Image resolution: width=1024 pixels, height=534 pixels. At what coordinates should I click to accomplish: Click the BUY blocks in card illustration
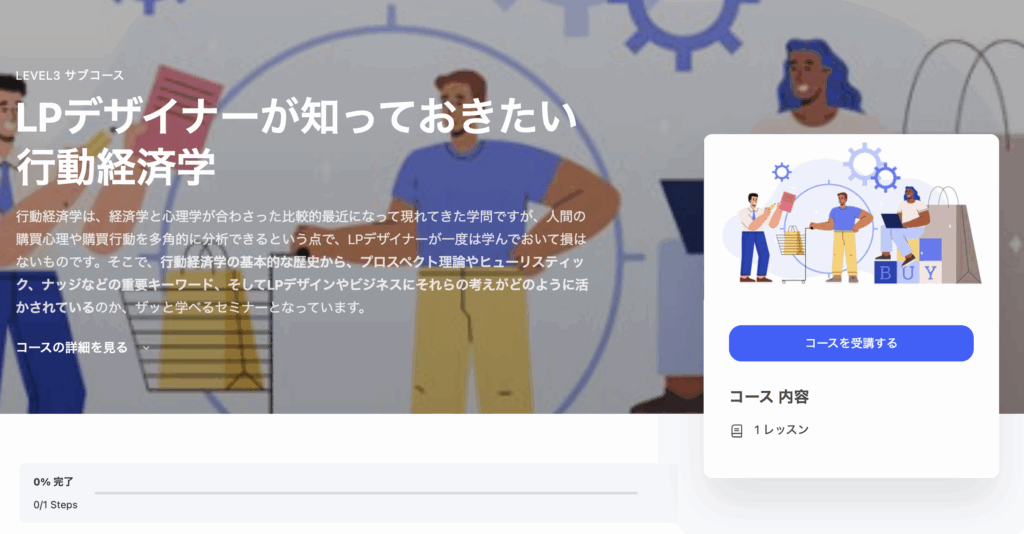click(908, 272)
